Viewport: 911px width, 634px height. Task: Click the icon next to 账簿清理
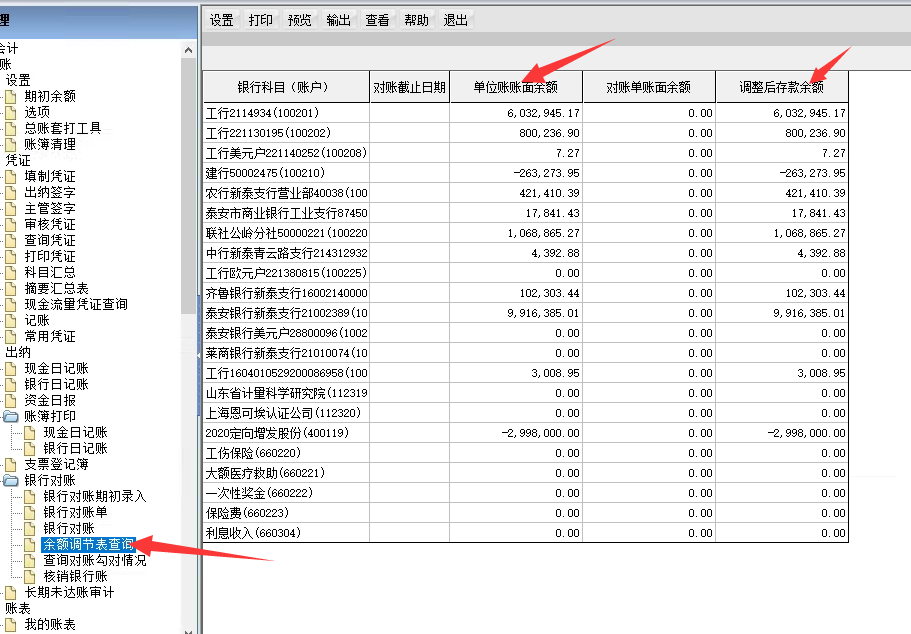[10, 144]
